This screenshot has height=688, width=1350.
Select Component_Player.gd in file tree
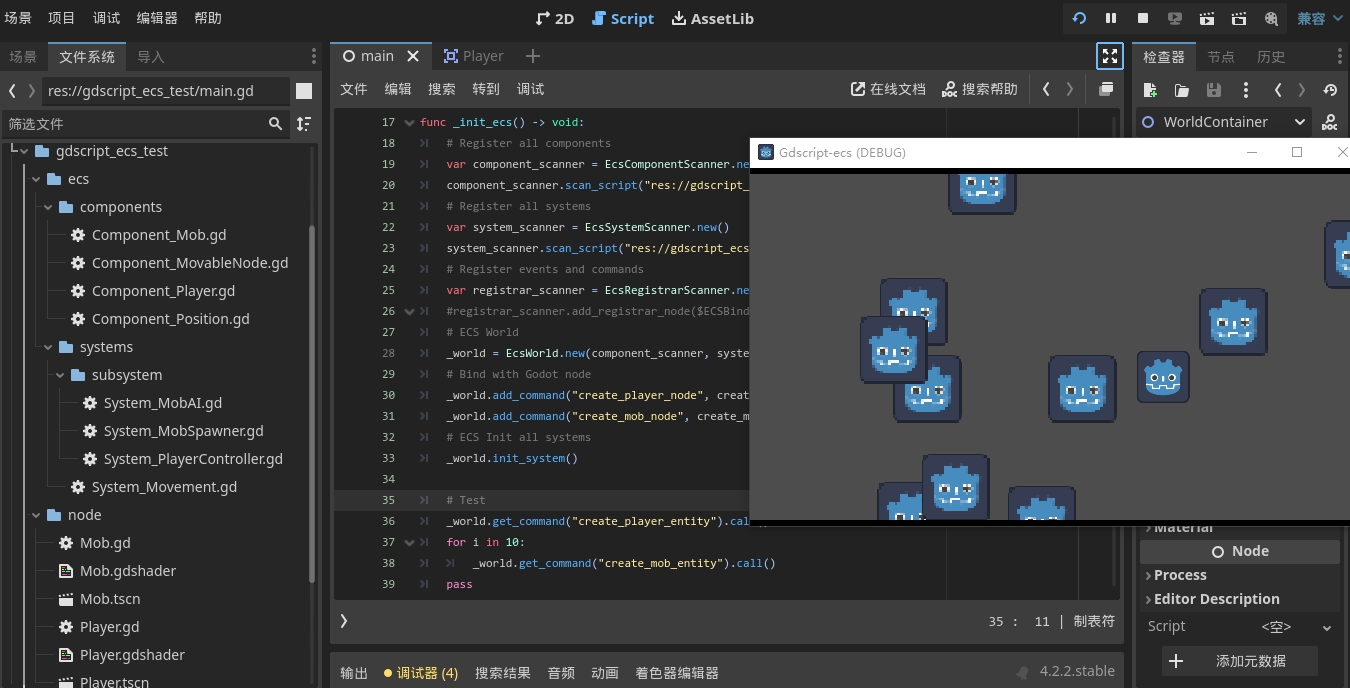pos(163,291)
